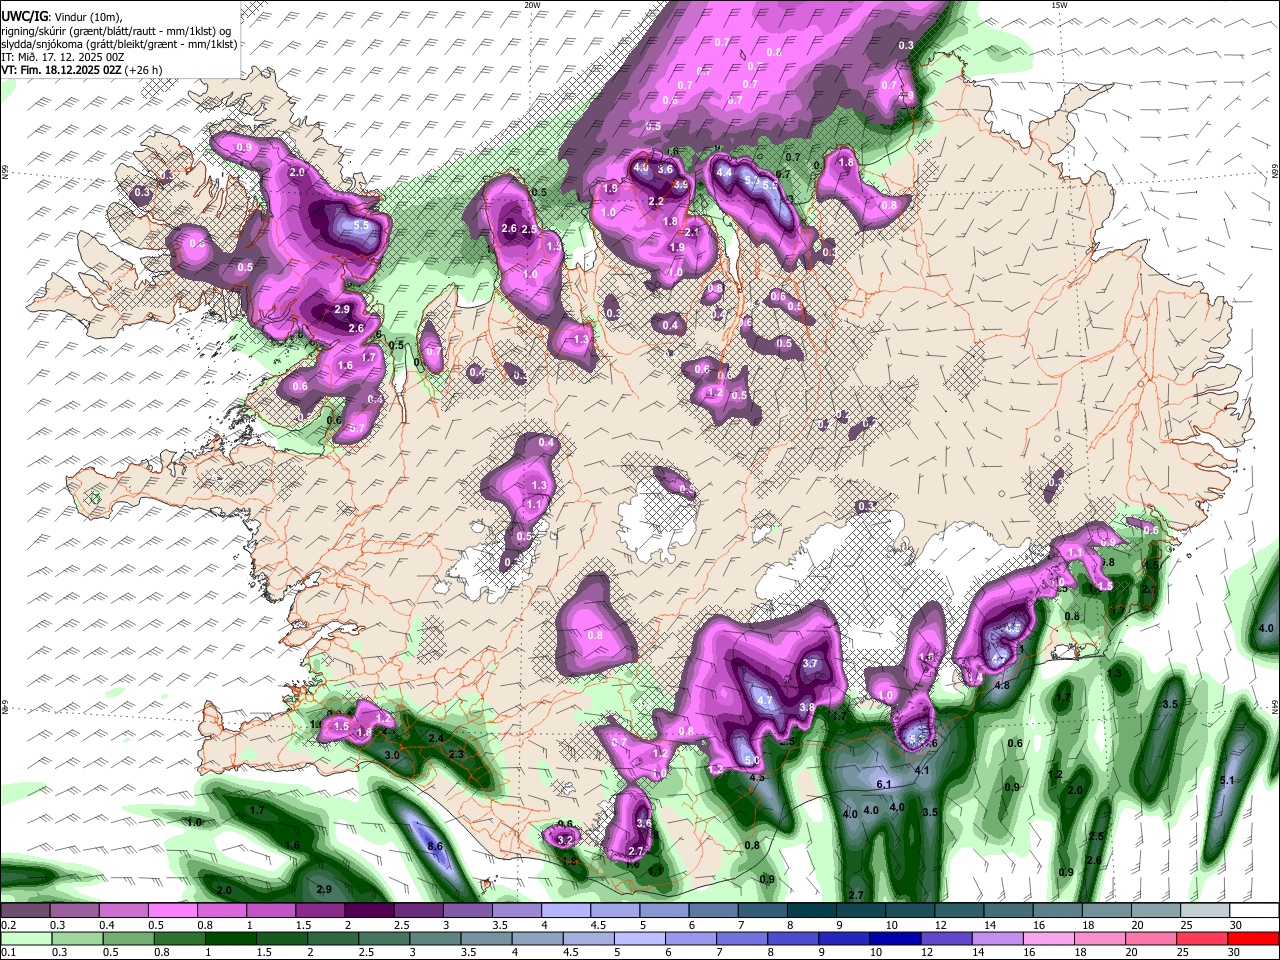Image resolution: width=1280 pixels, height=960 pixels.
Task: Select the 'VT: Fim. 18.12.2025 02Z (+26 h)' line
Action: coord(82,70)
